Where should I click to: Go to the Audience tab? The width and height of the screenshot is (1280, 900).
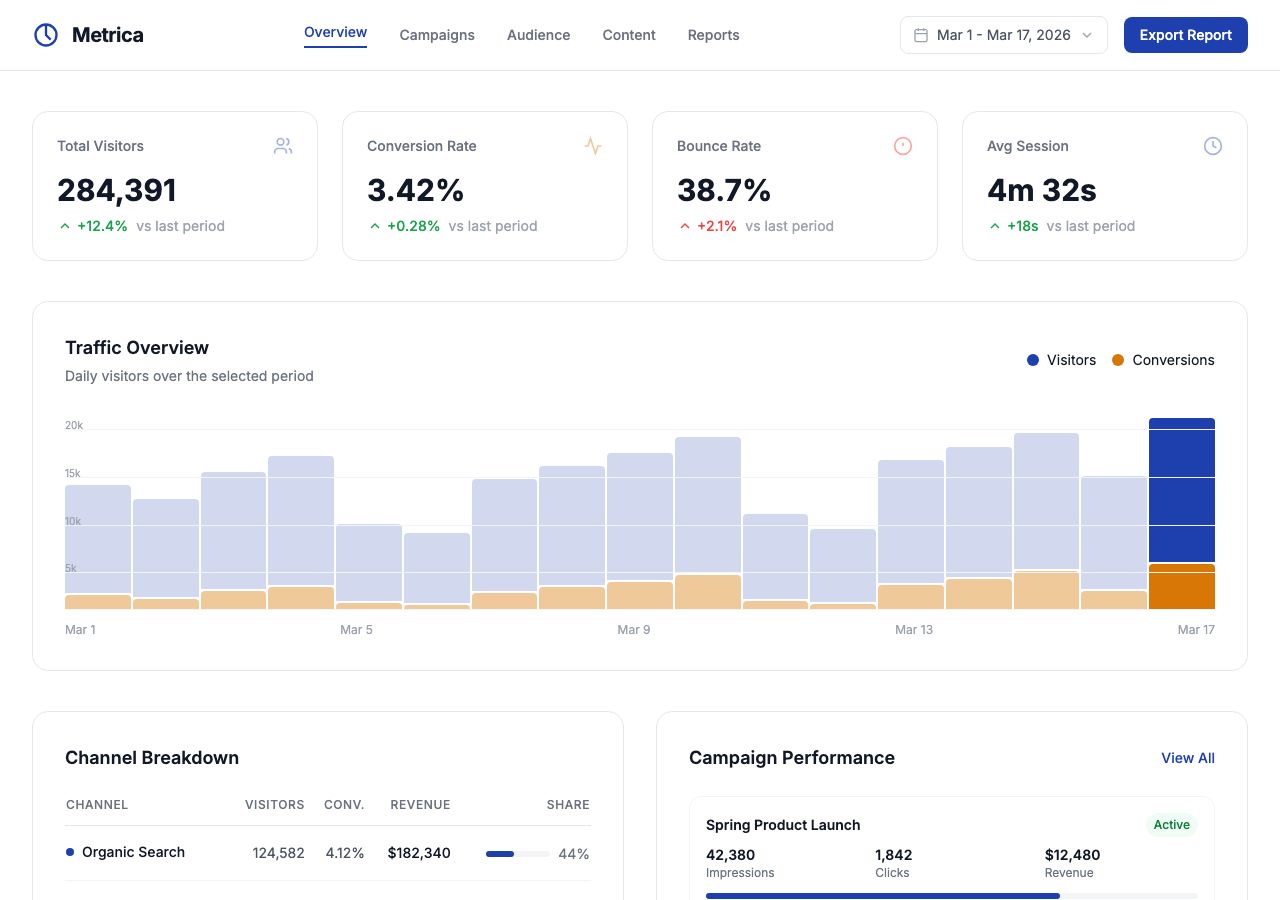point(538,35)
